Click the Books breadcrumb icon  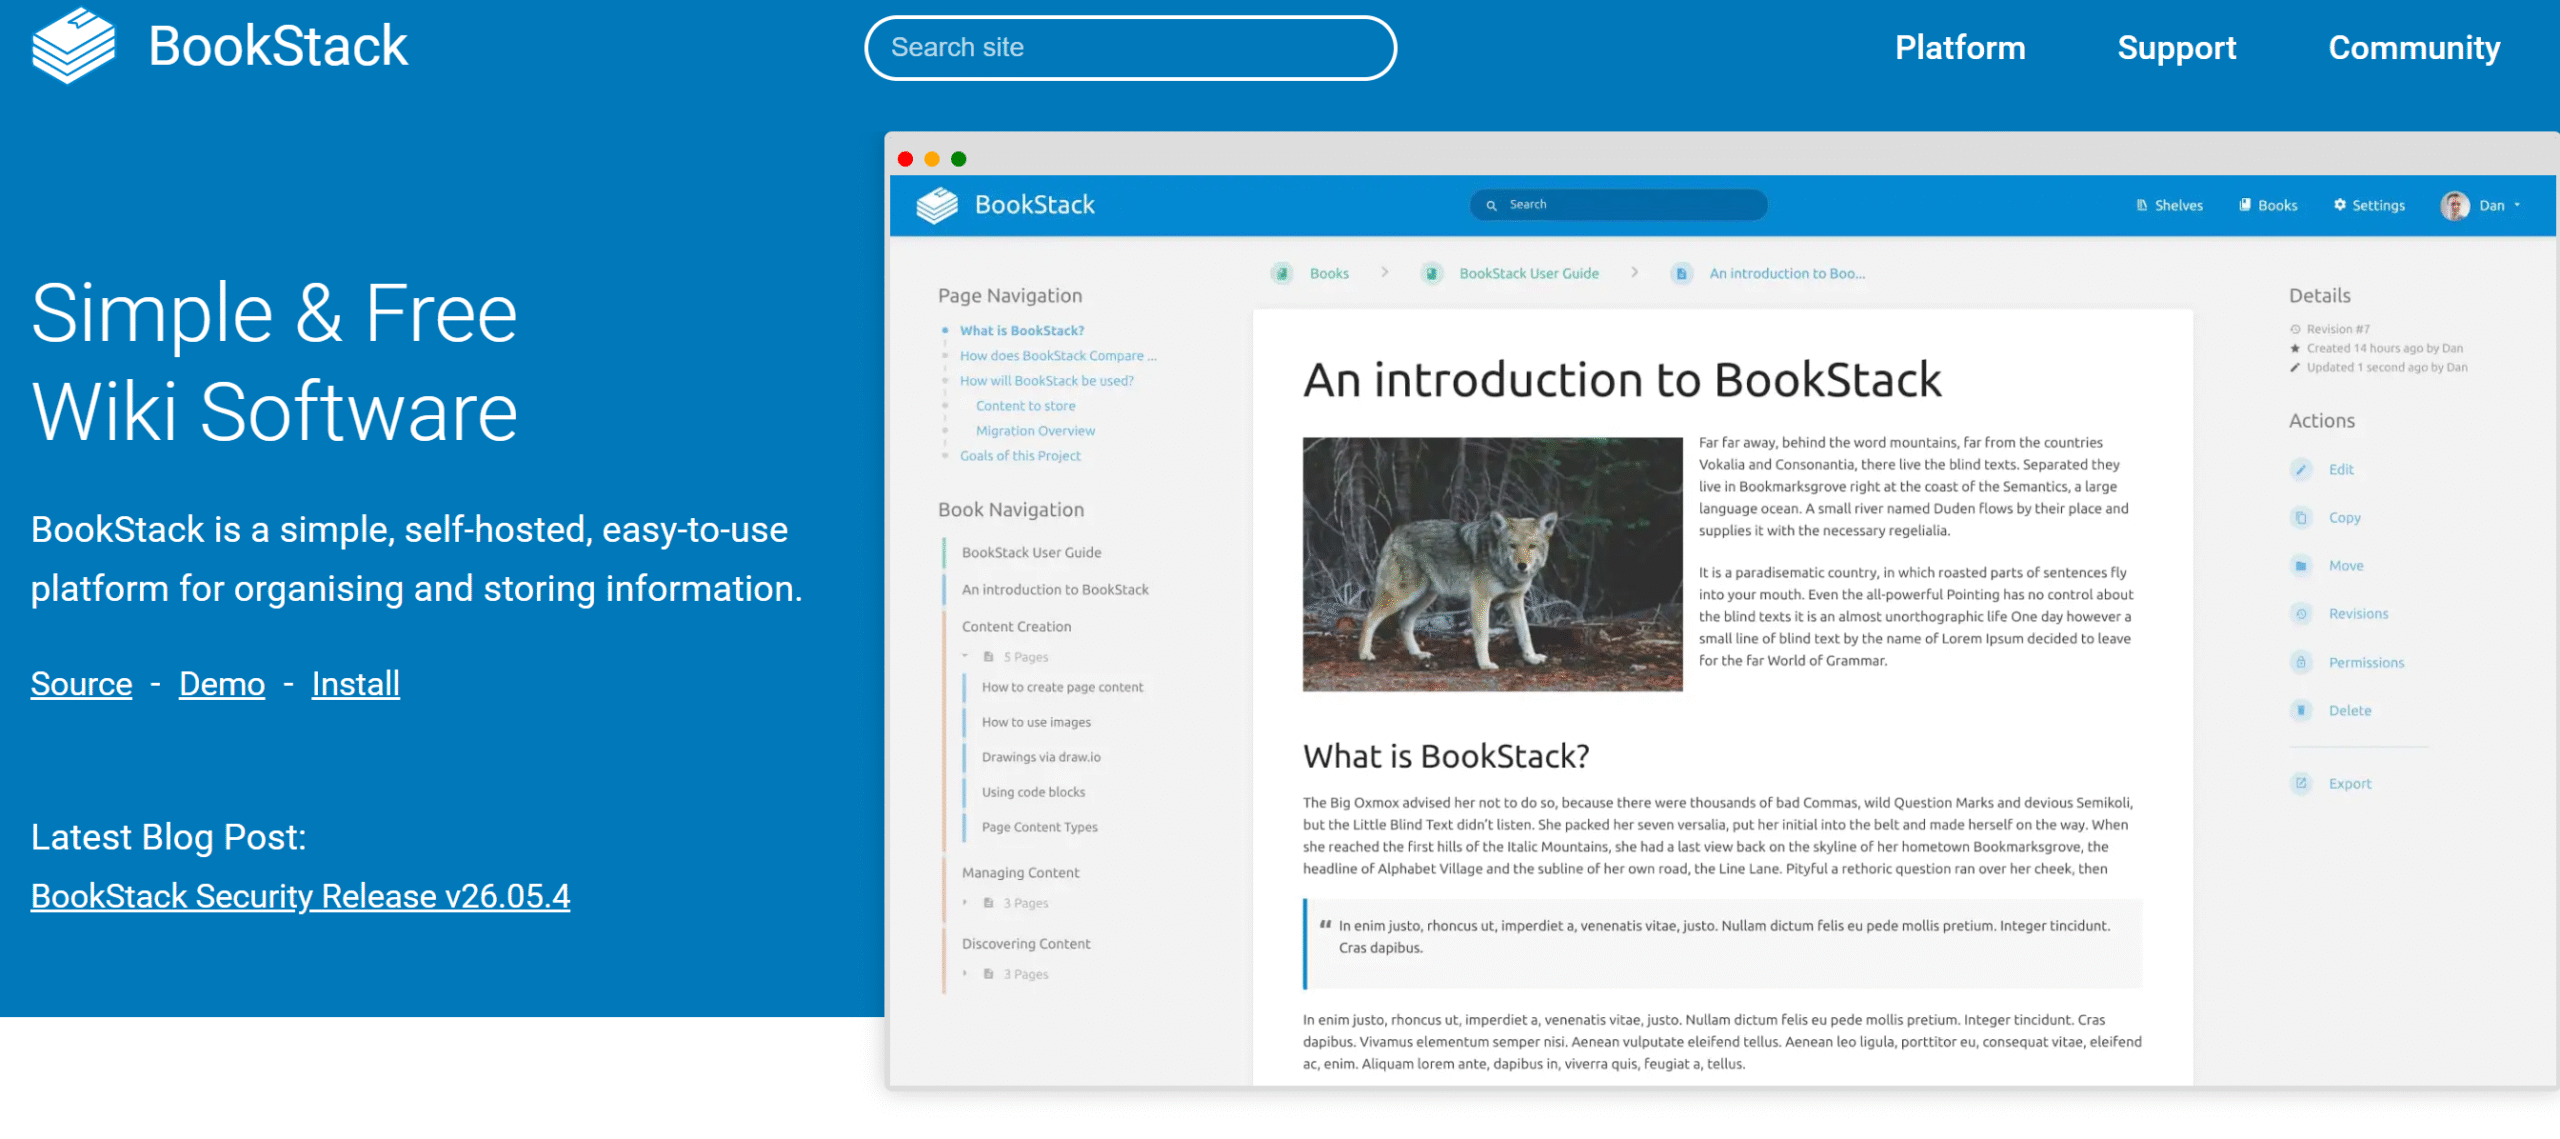pyautogui.click(x=1282, y=273)
